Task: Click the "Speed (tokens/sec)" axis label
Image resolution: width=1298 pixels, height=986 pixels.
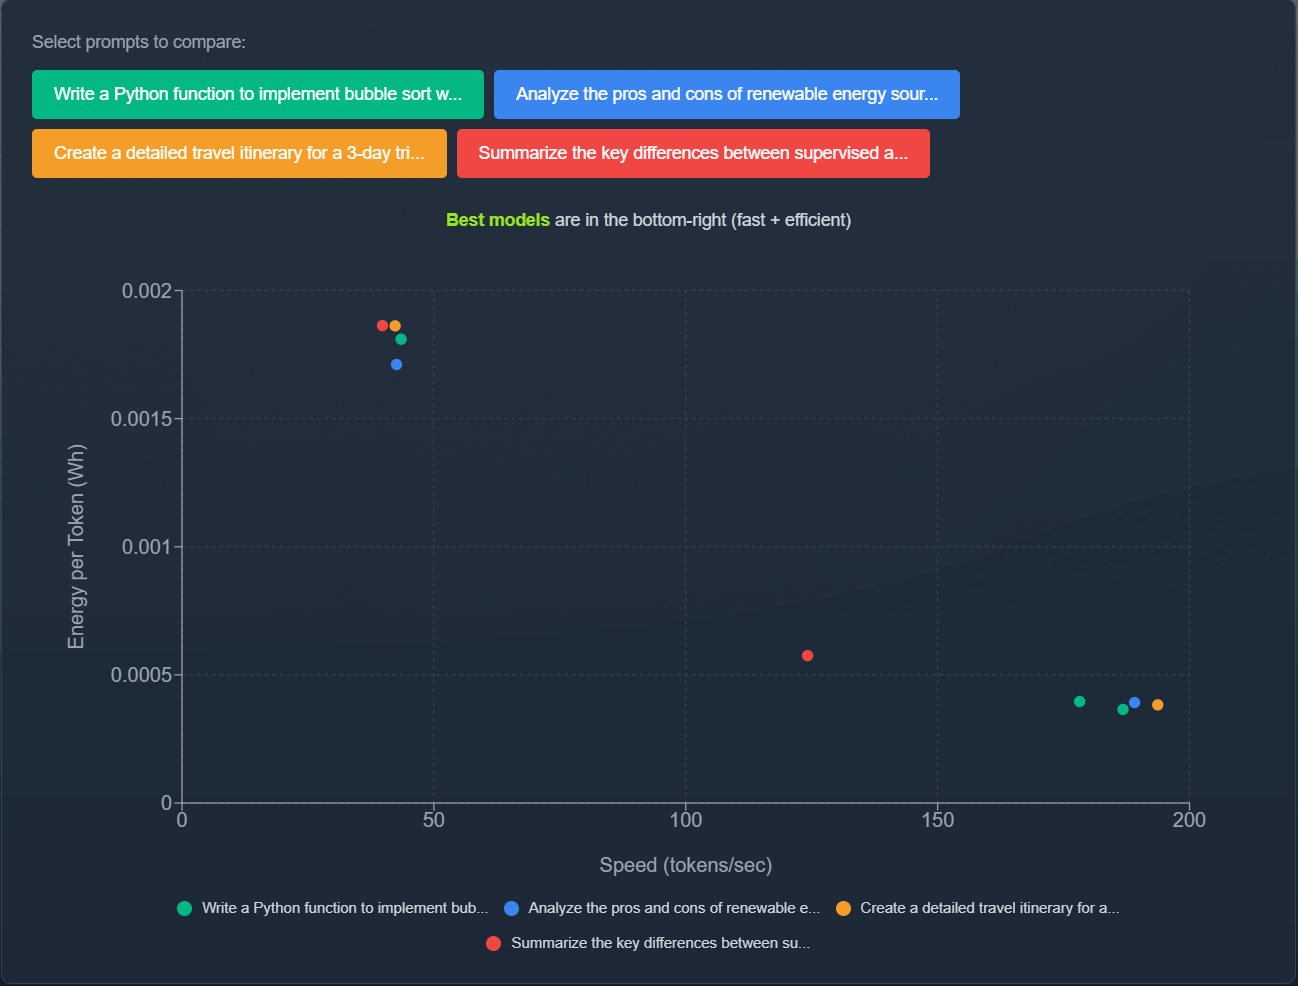Action: pyautogui.click(x=685, y=864)
